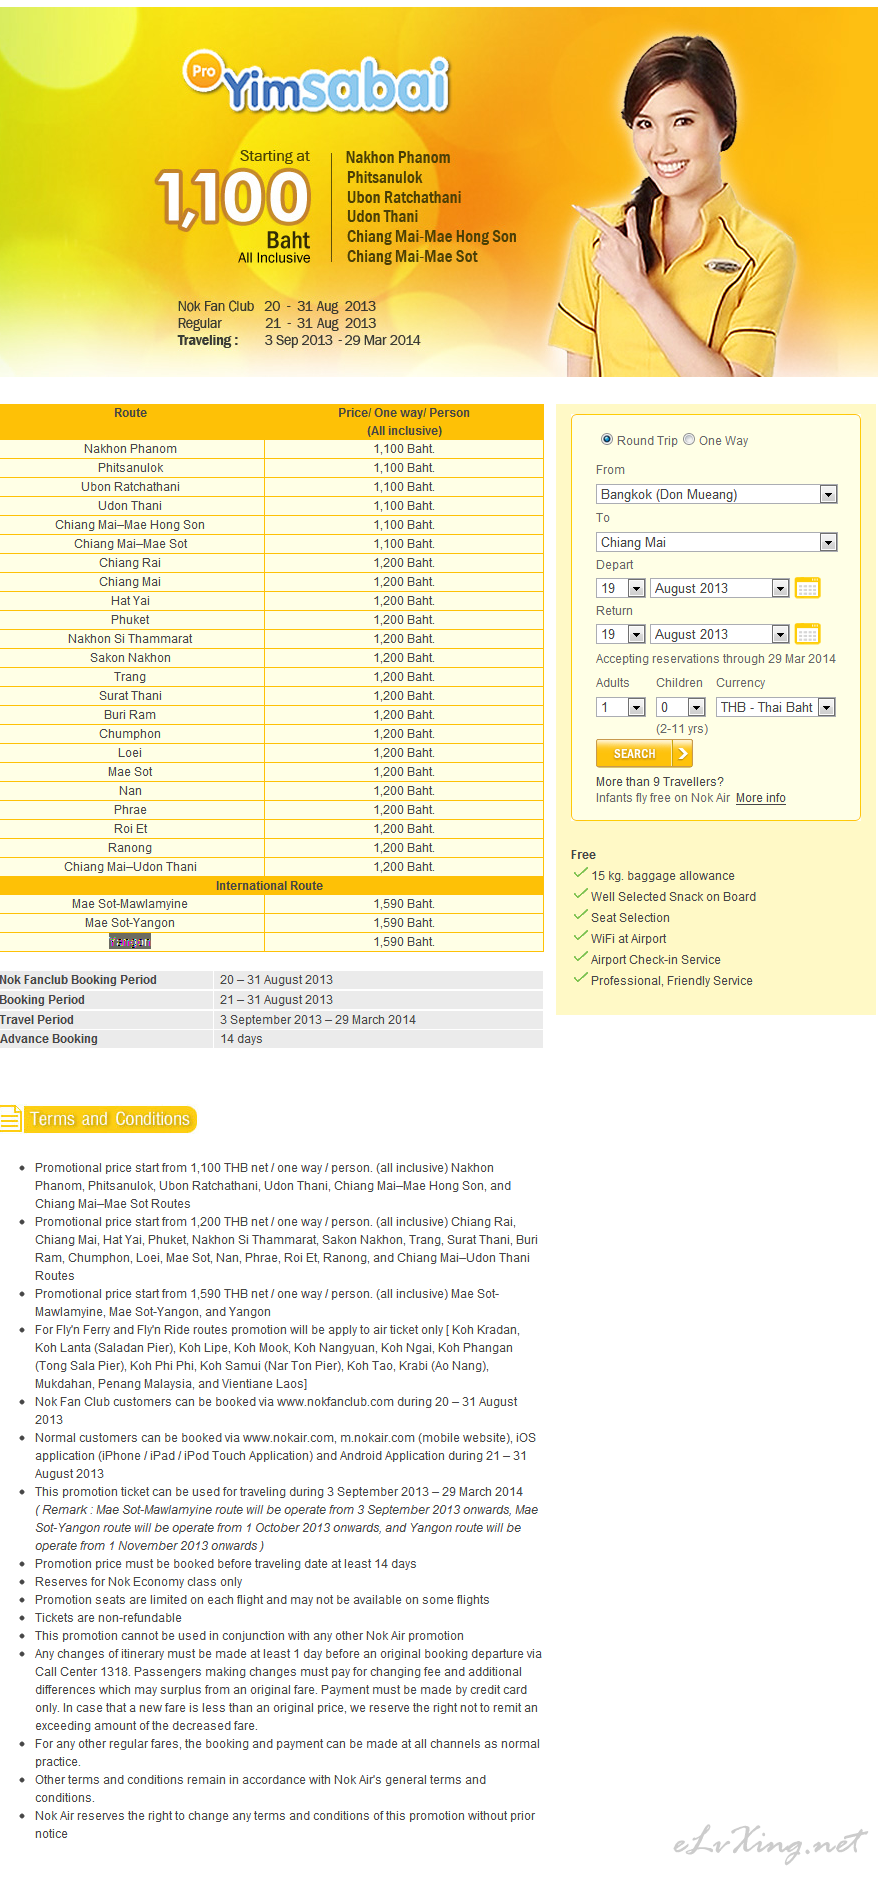Viewport: 878px width, 1877px height.
Task: Click the Travel Period label
Action: coord(37,1020)
